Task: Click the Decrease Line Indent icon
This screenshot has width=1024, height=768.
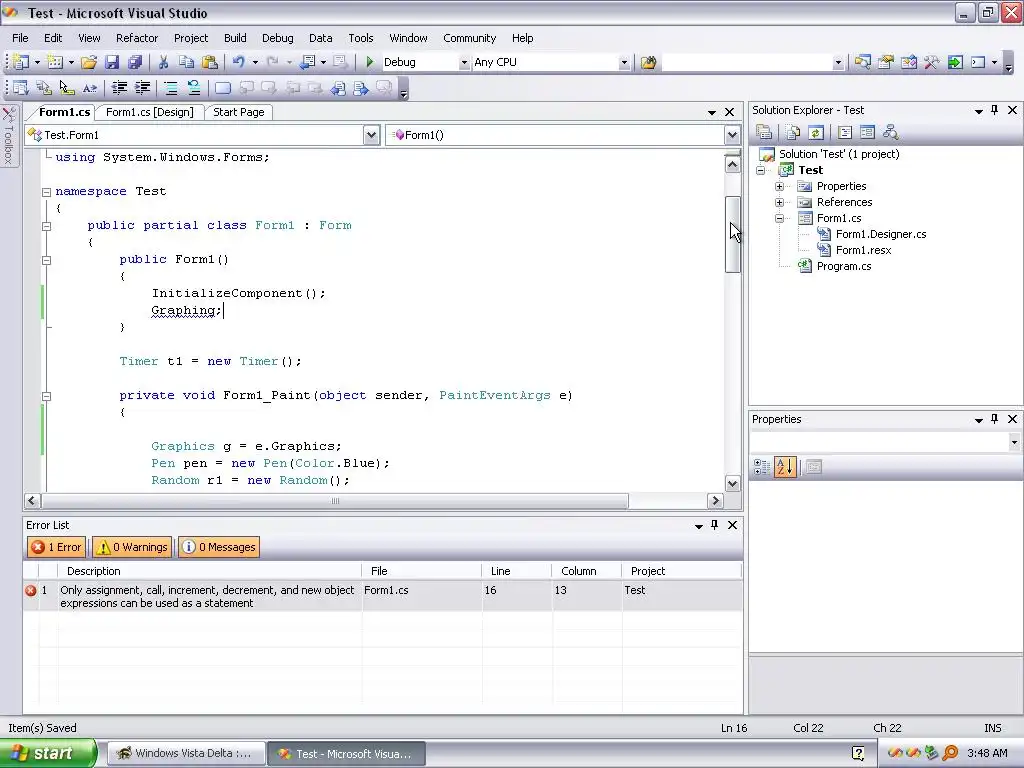Action: point(119,88)
